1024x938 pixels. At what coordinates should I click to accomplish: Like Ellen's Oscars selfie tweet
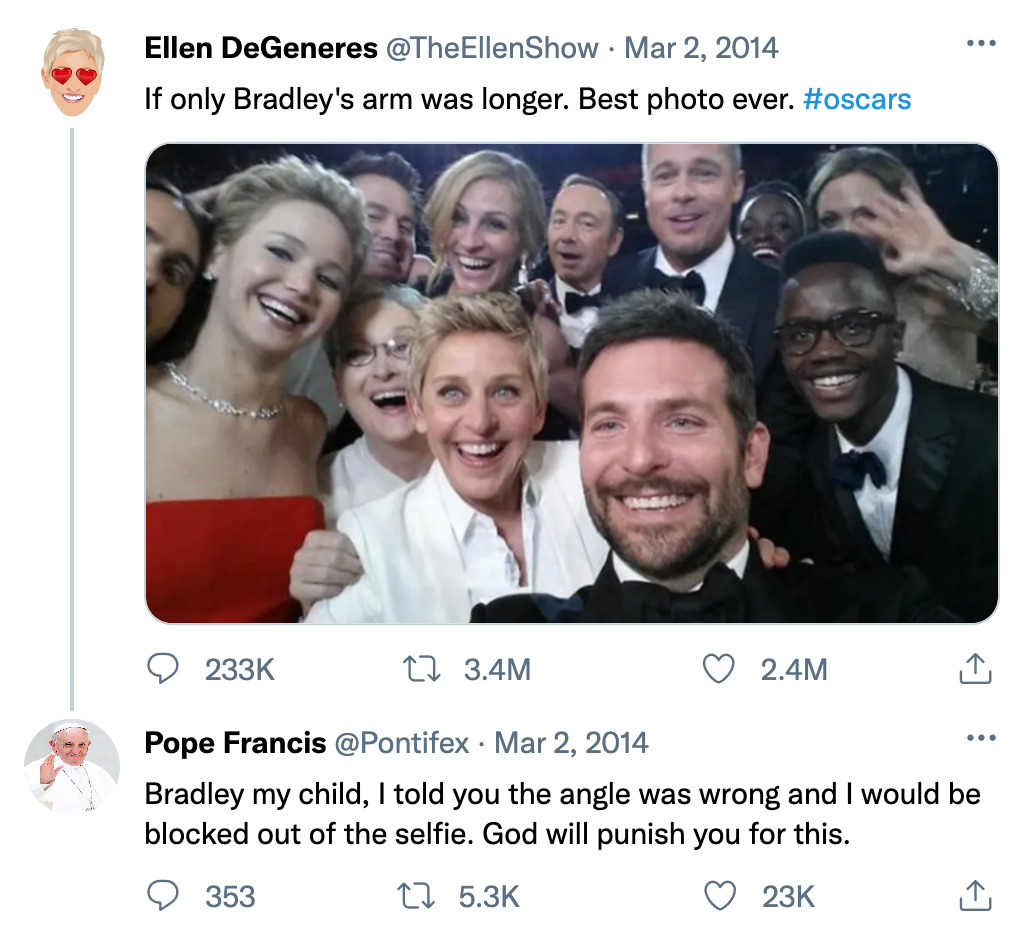(x=719, y=669)
